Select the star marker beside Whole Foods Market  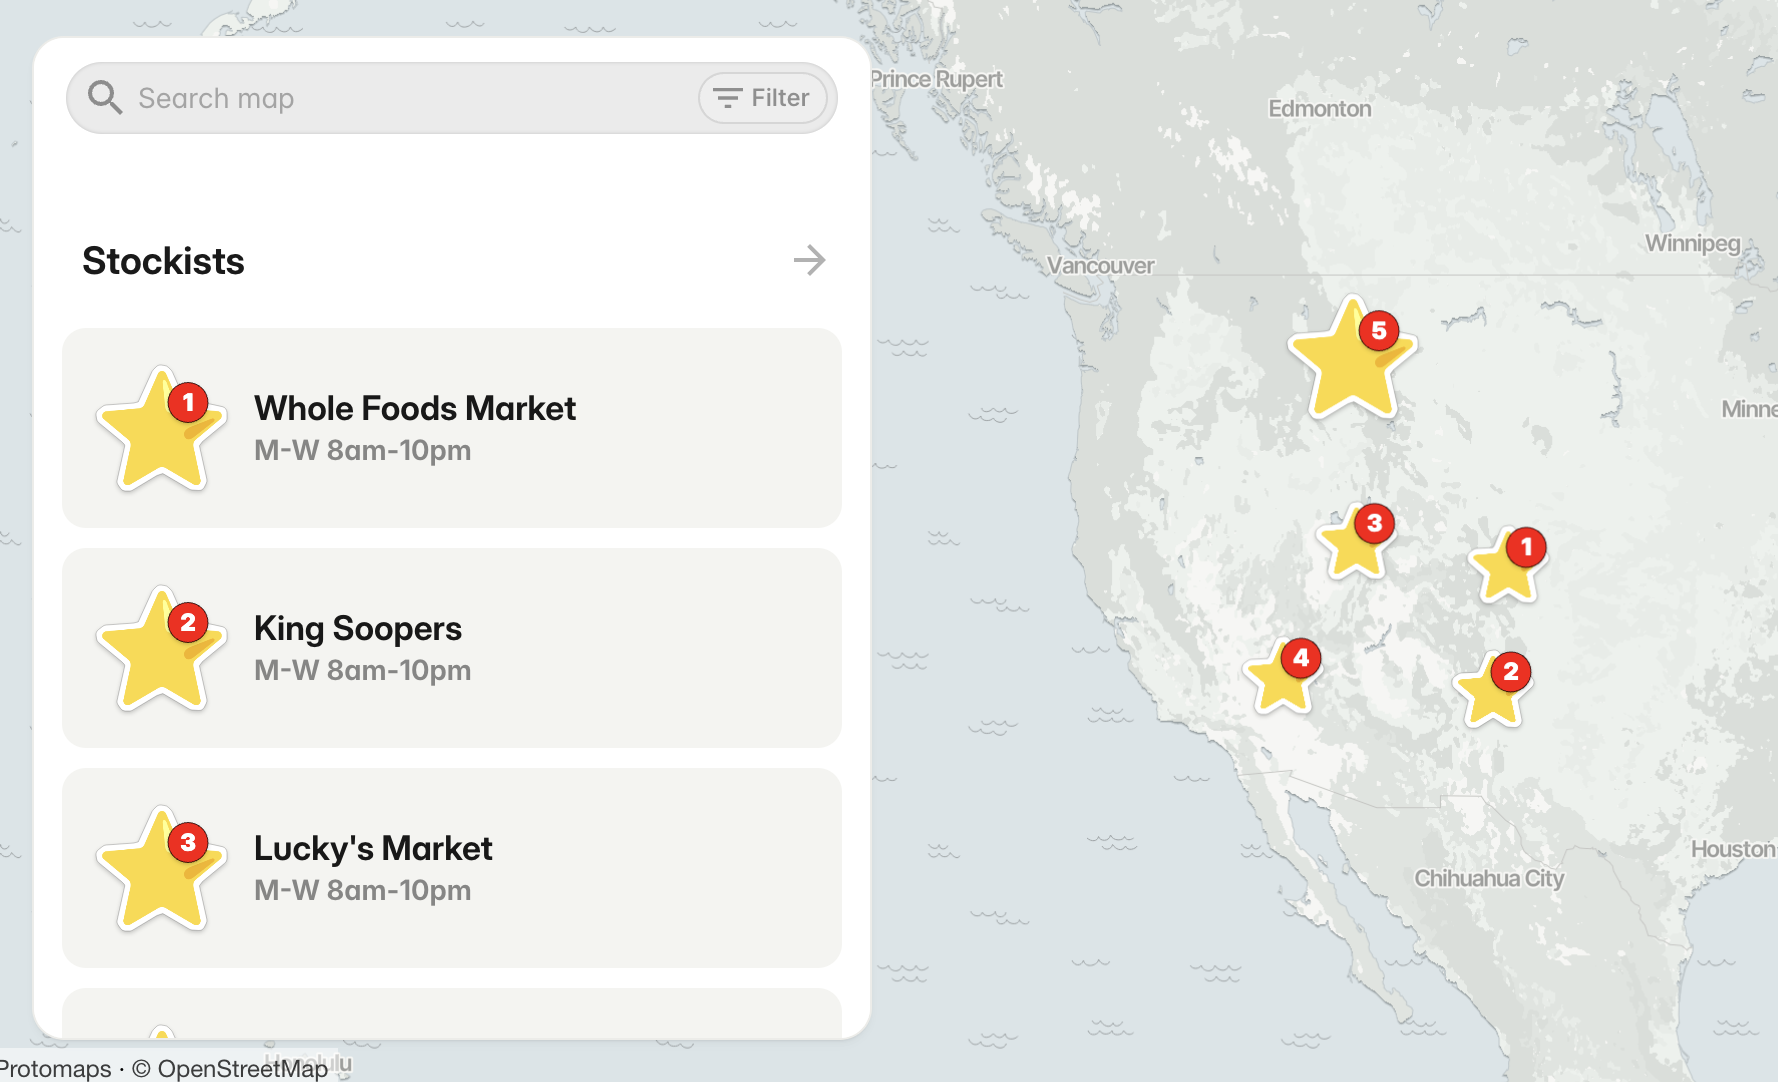pos(160,432)
